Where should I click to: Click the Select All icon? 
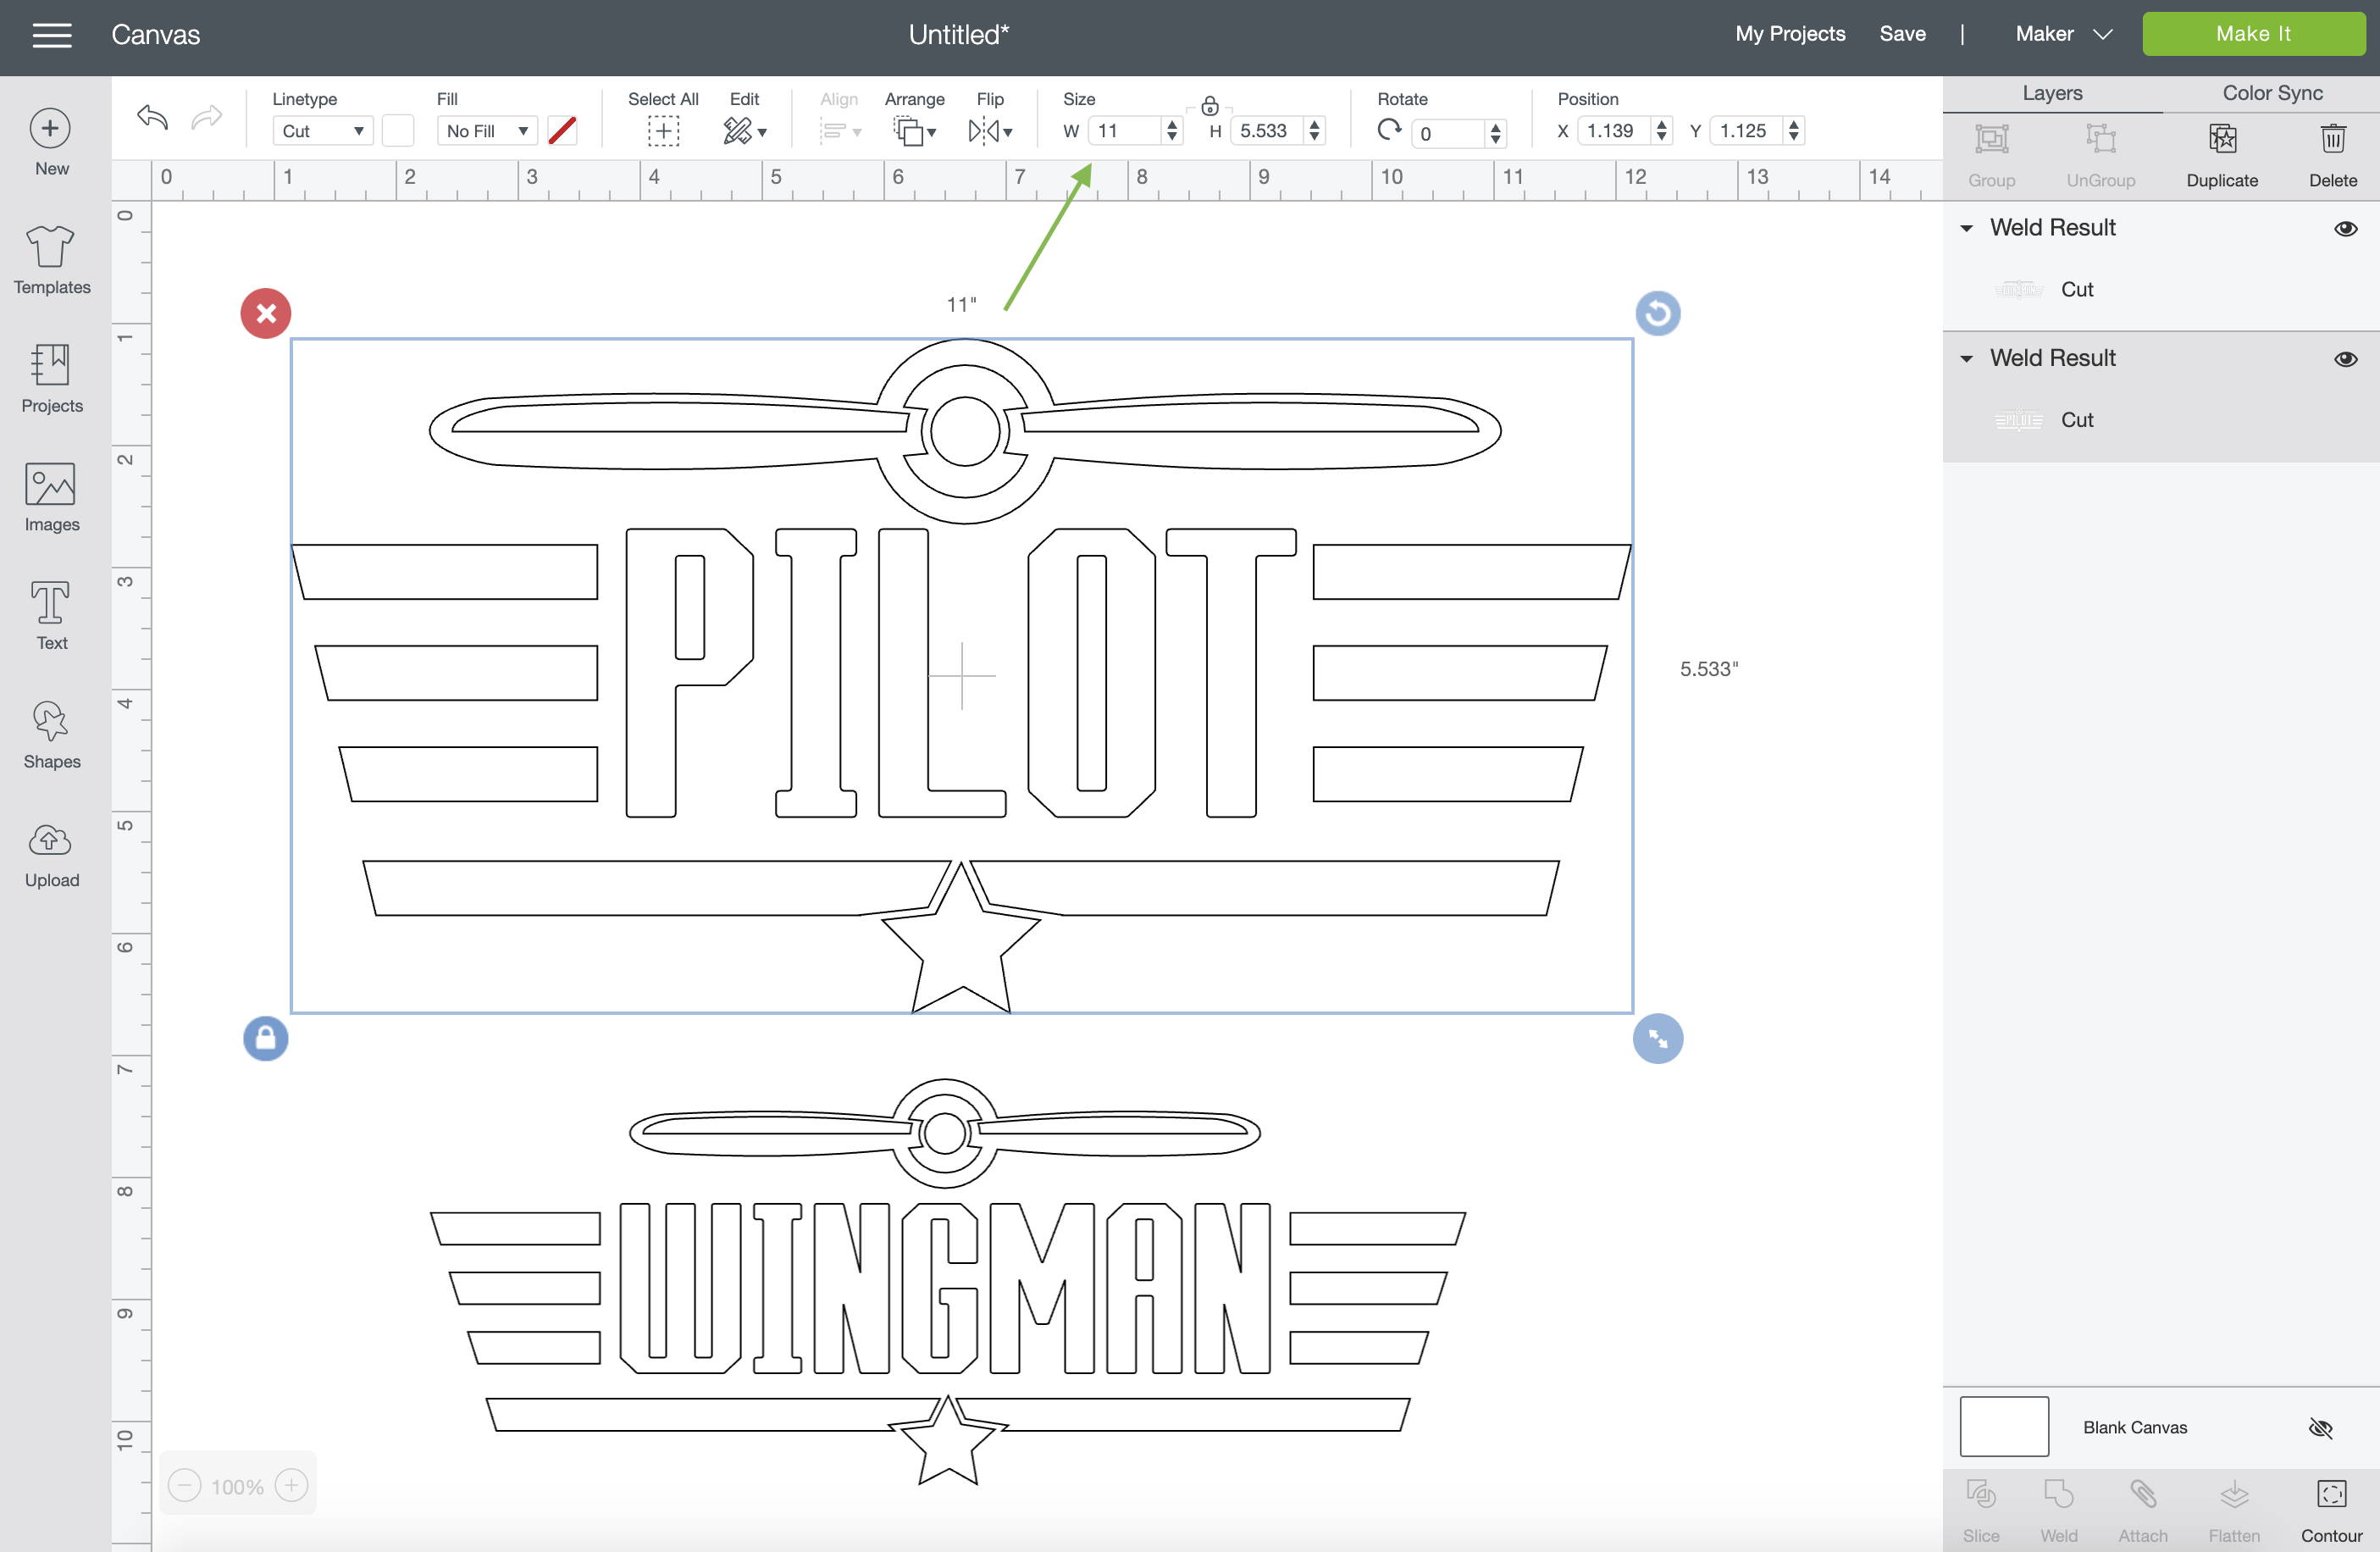(663, 131)
